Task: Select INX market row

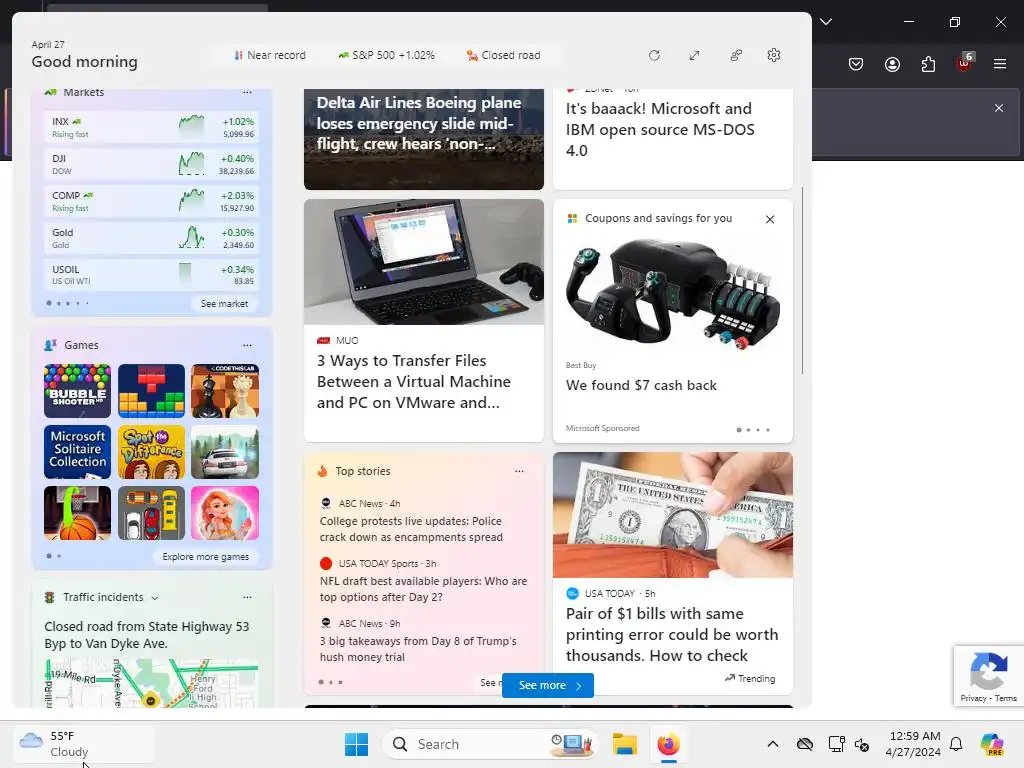Action: 152,127
